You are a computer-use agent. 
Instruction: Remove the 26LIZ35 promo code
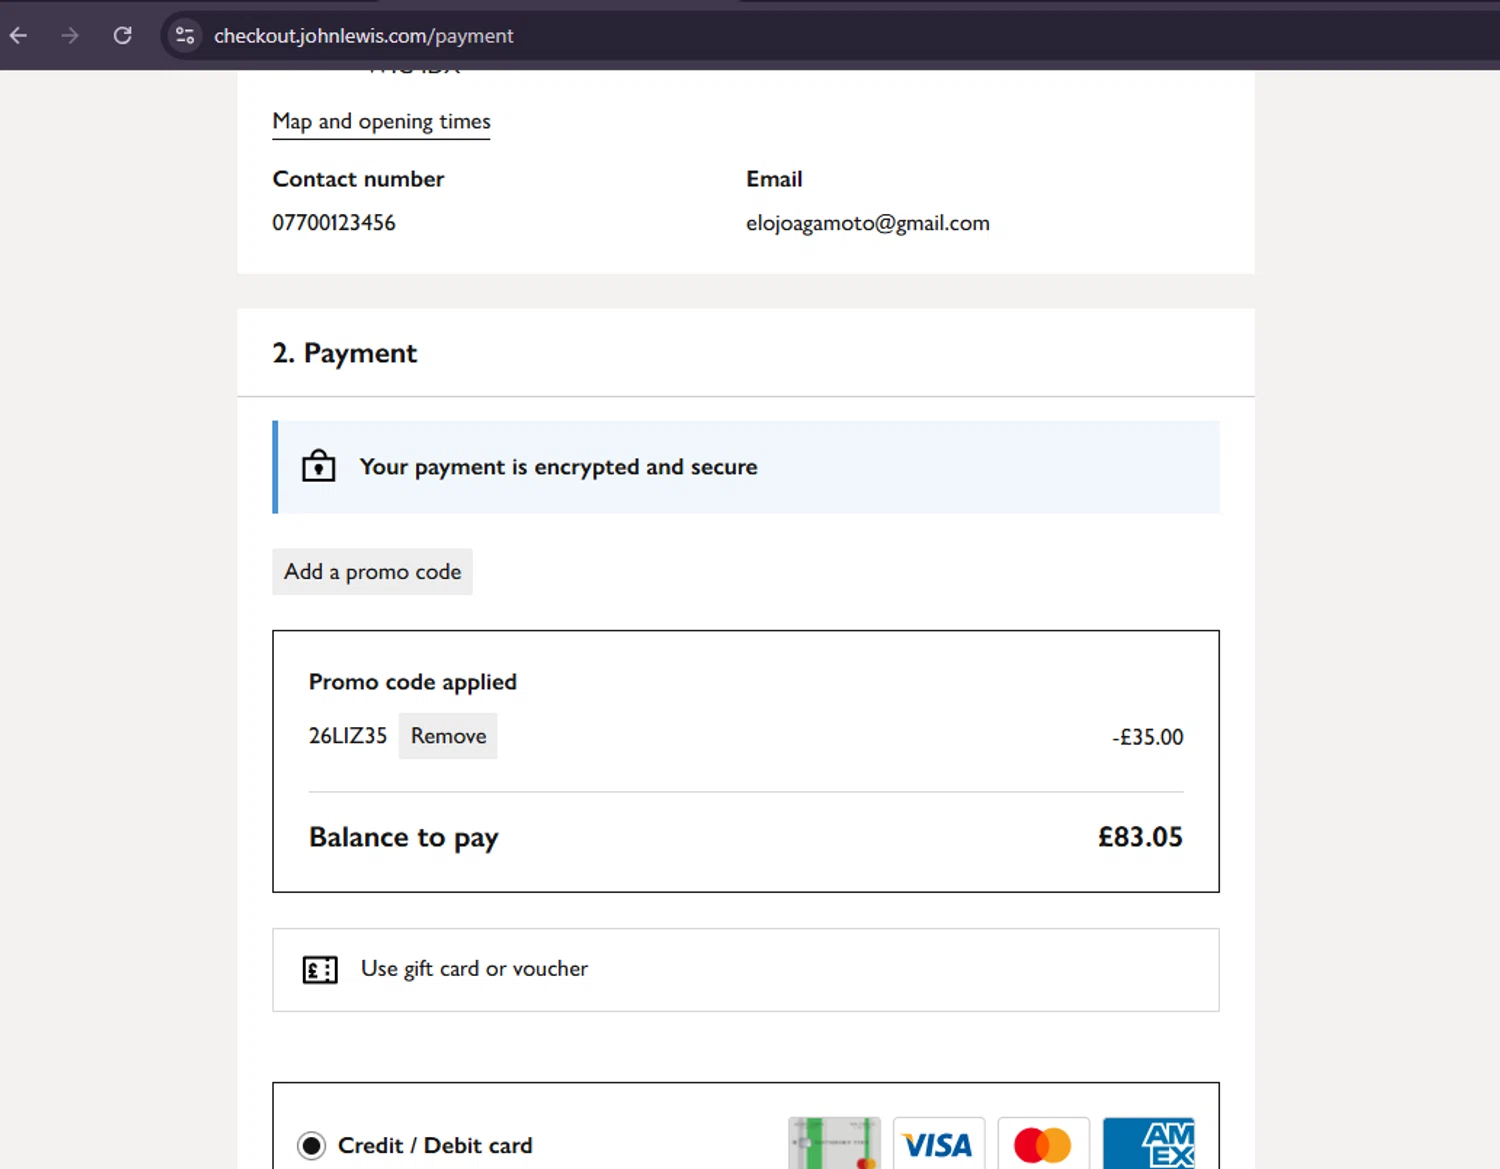pos(448,736)
